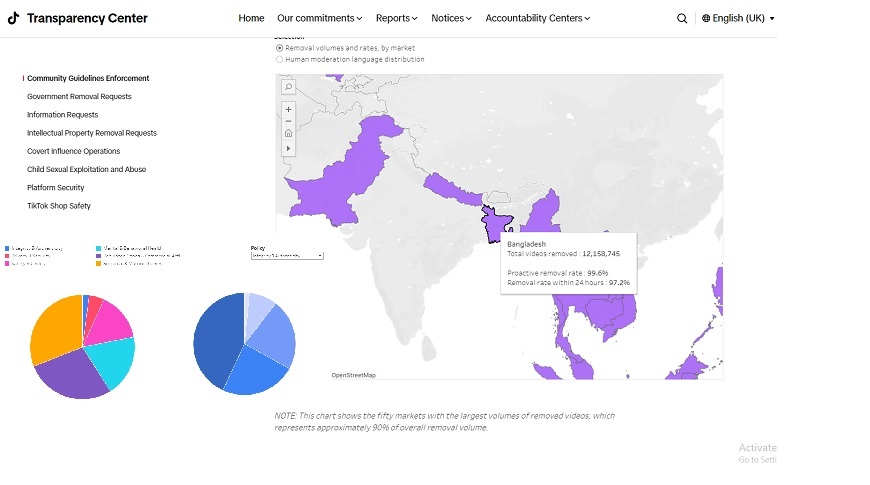The height and width of the screenshot is (485, 870).
Task: Open Information Requests report
Action: coord(63,115)
